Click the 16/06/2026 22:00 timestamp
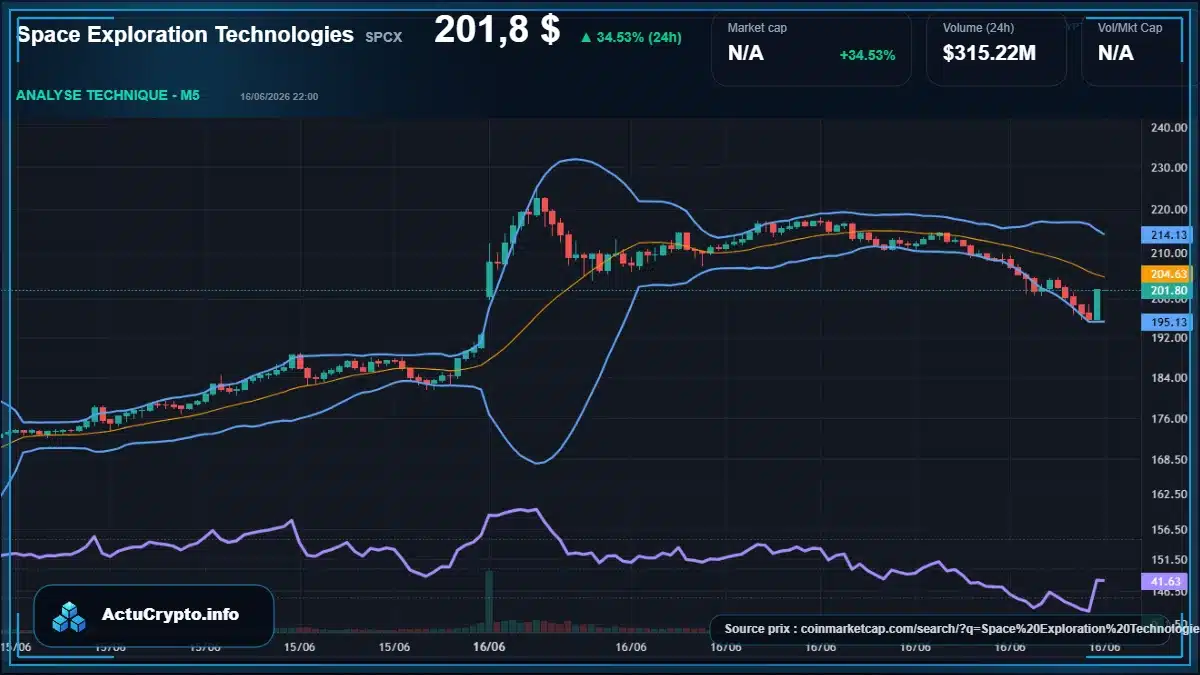Screen dimensions: 1200x675 279,97
